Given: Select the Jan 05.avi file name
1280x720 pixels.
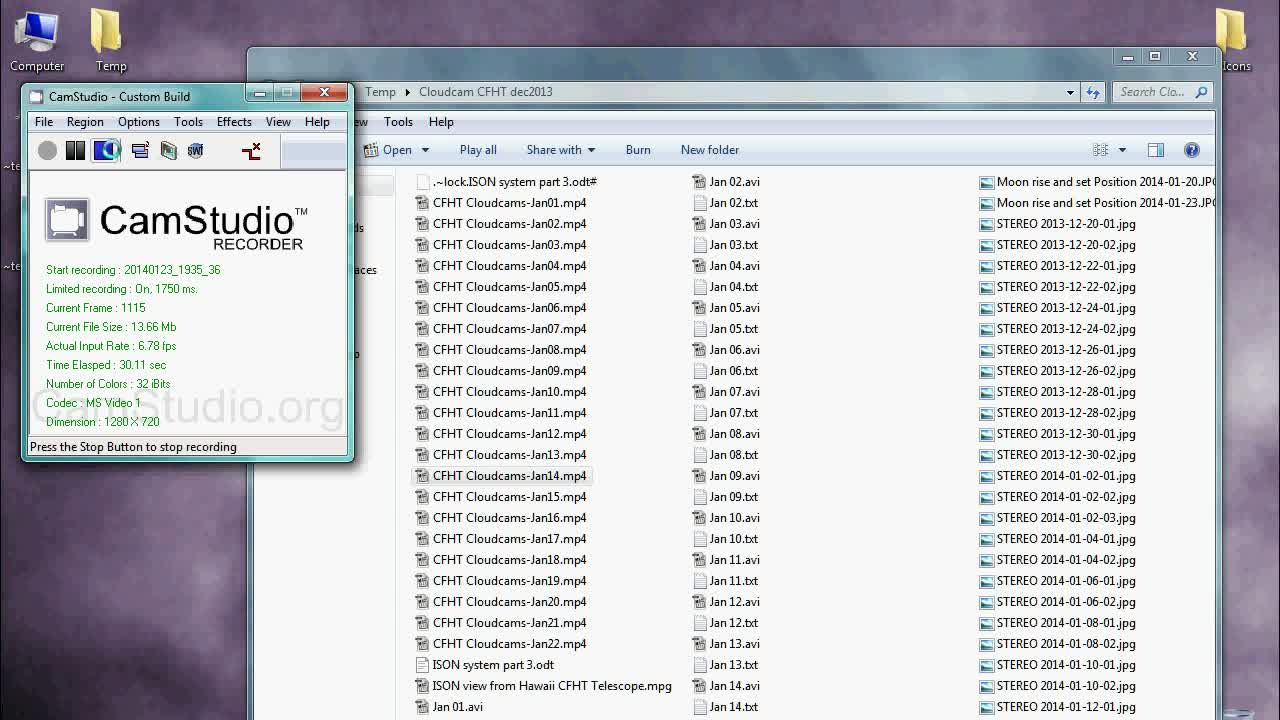Looking at the screenshot, I should coord(735,308).
